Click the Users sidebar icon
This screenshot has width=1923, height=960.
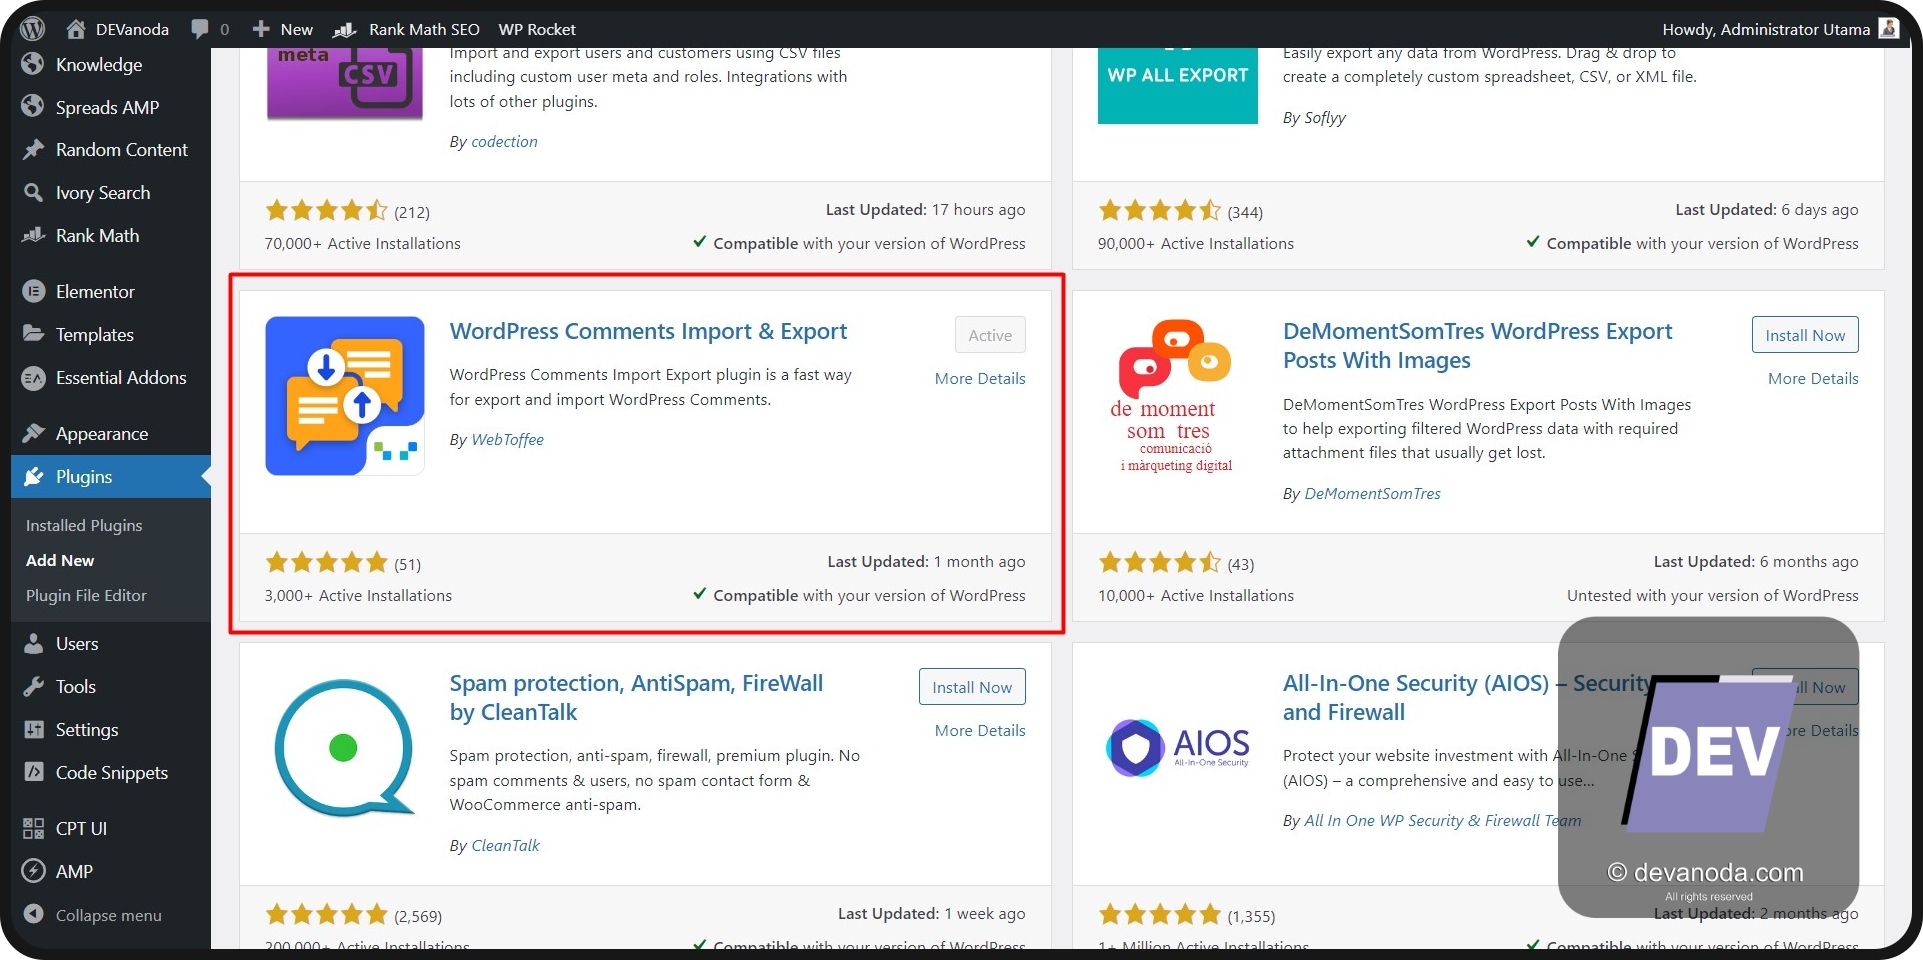(33, 643)
